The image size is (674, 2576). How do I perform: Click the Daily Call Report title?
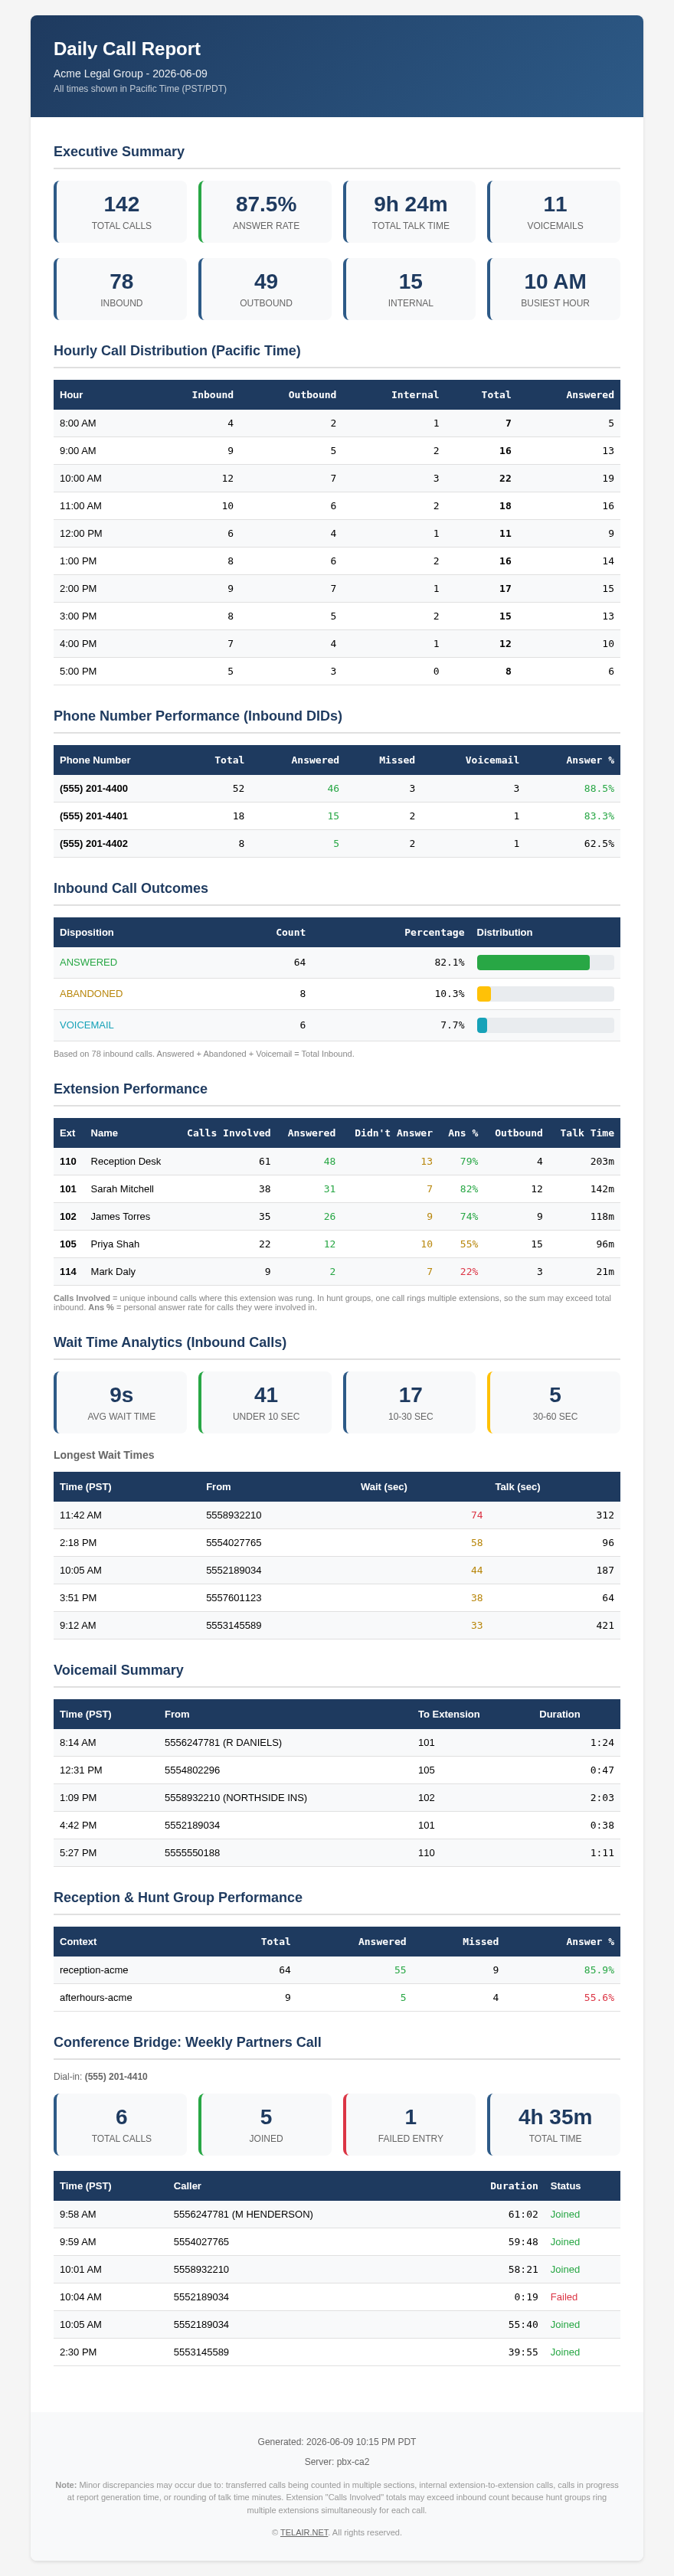127,49
